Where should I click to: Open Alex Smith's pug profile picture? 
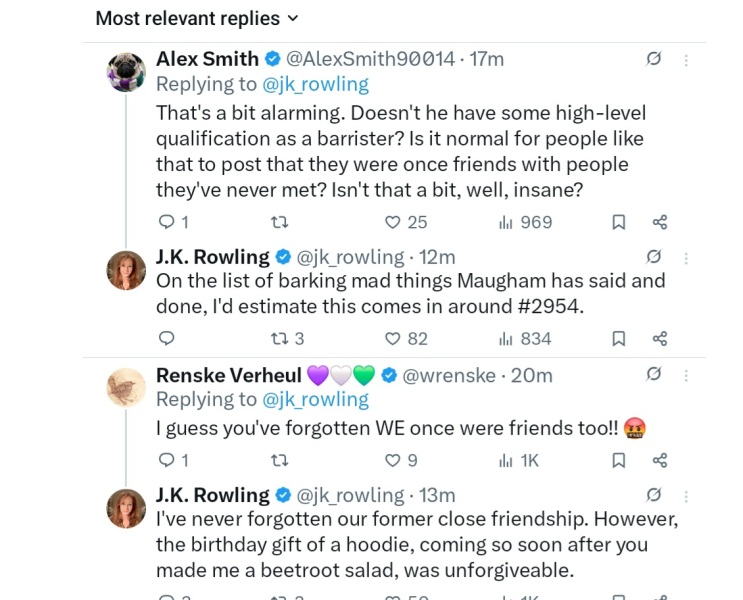coord(127,71)
